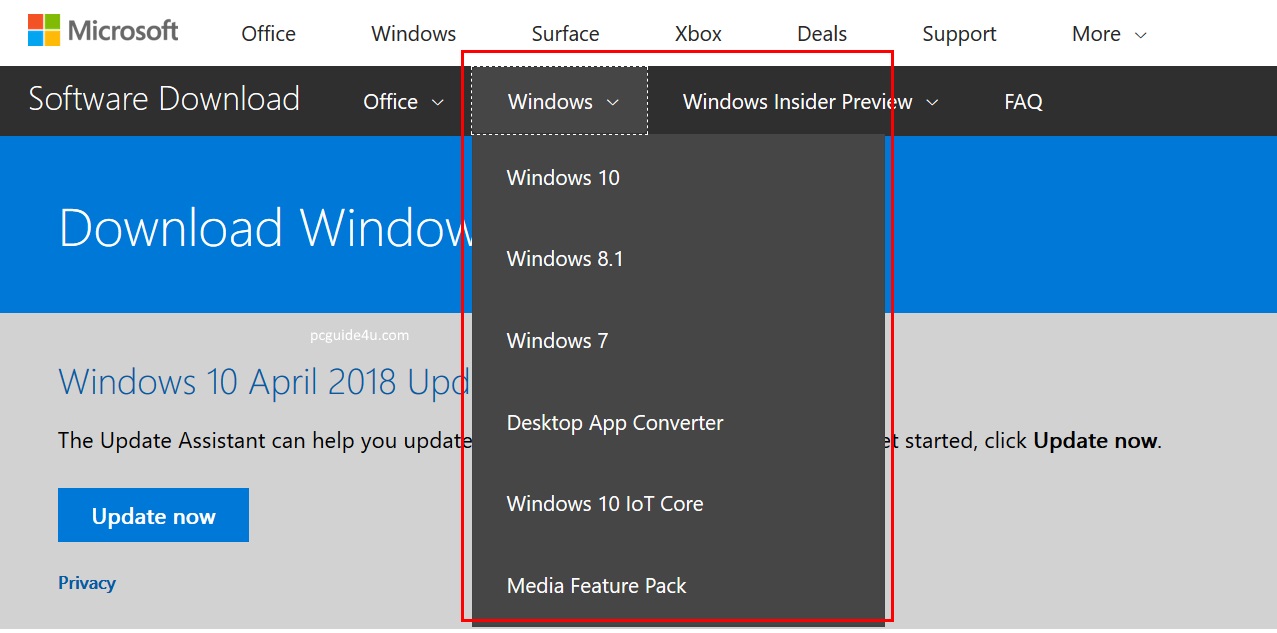Screen dimensions: 1277x633
Task: Choose Windows 8.1 in the dropdown
Action: click(x=565, y=259)
